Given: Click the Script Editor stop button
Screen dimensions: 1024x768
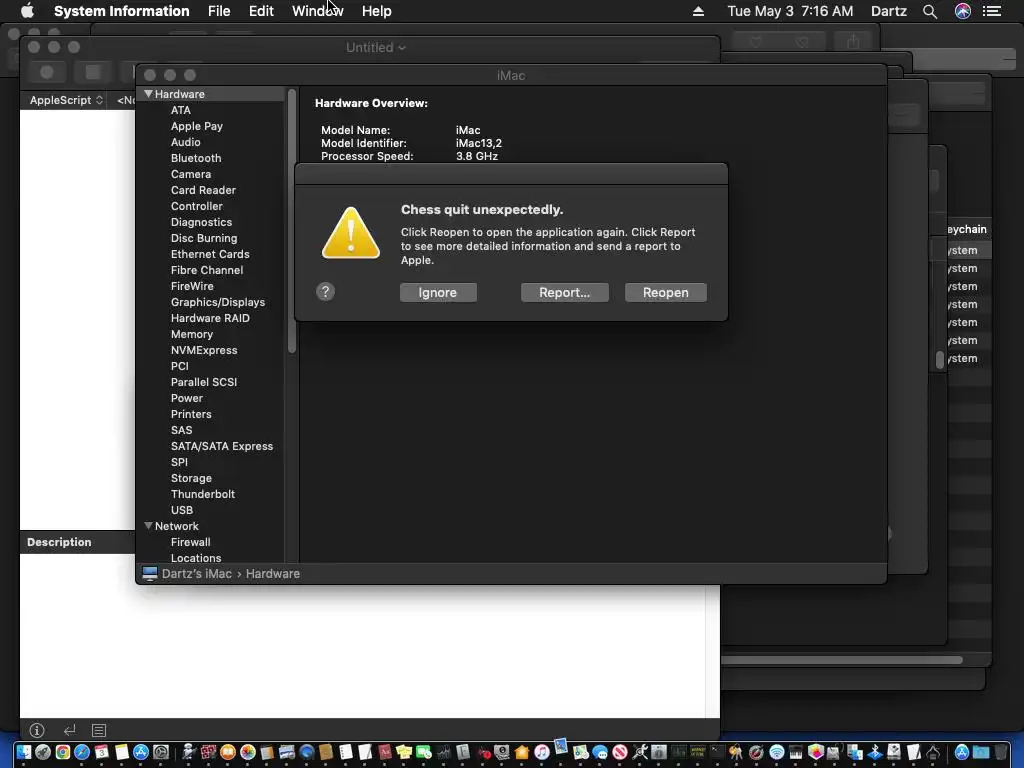Looking at the screenshot, I should pyautogui.click(x=93, y=72).
